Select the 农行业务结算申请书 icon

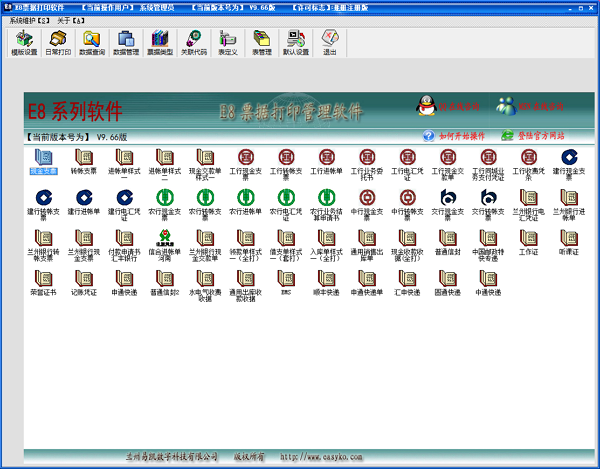326,205
